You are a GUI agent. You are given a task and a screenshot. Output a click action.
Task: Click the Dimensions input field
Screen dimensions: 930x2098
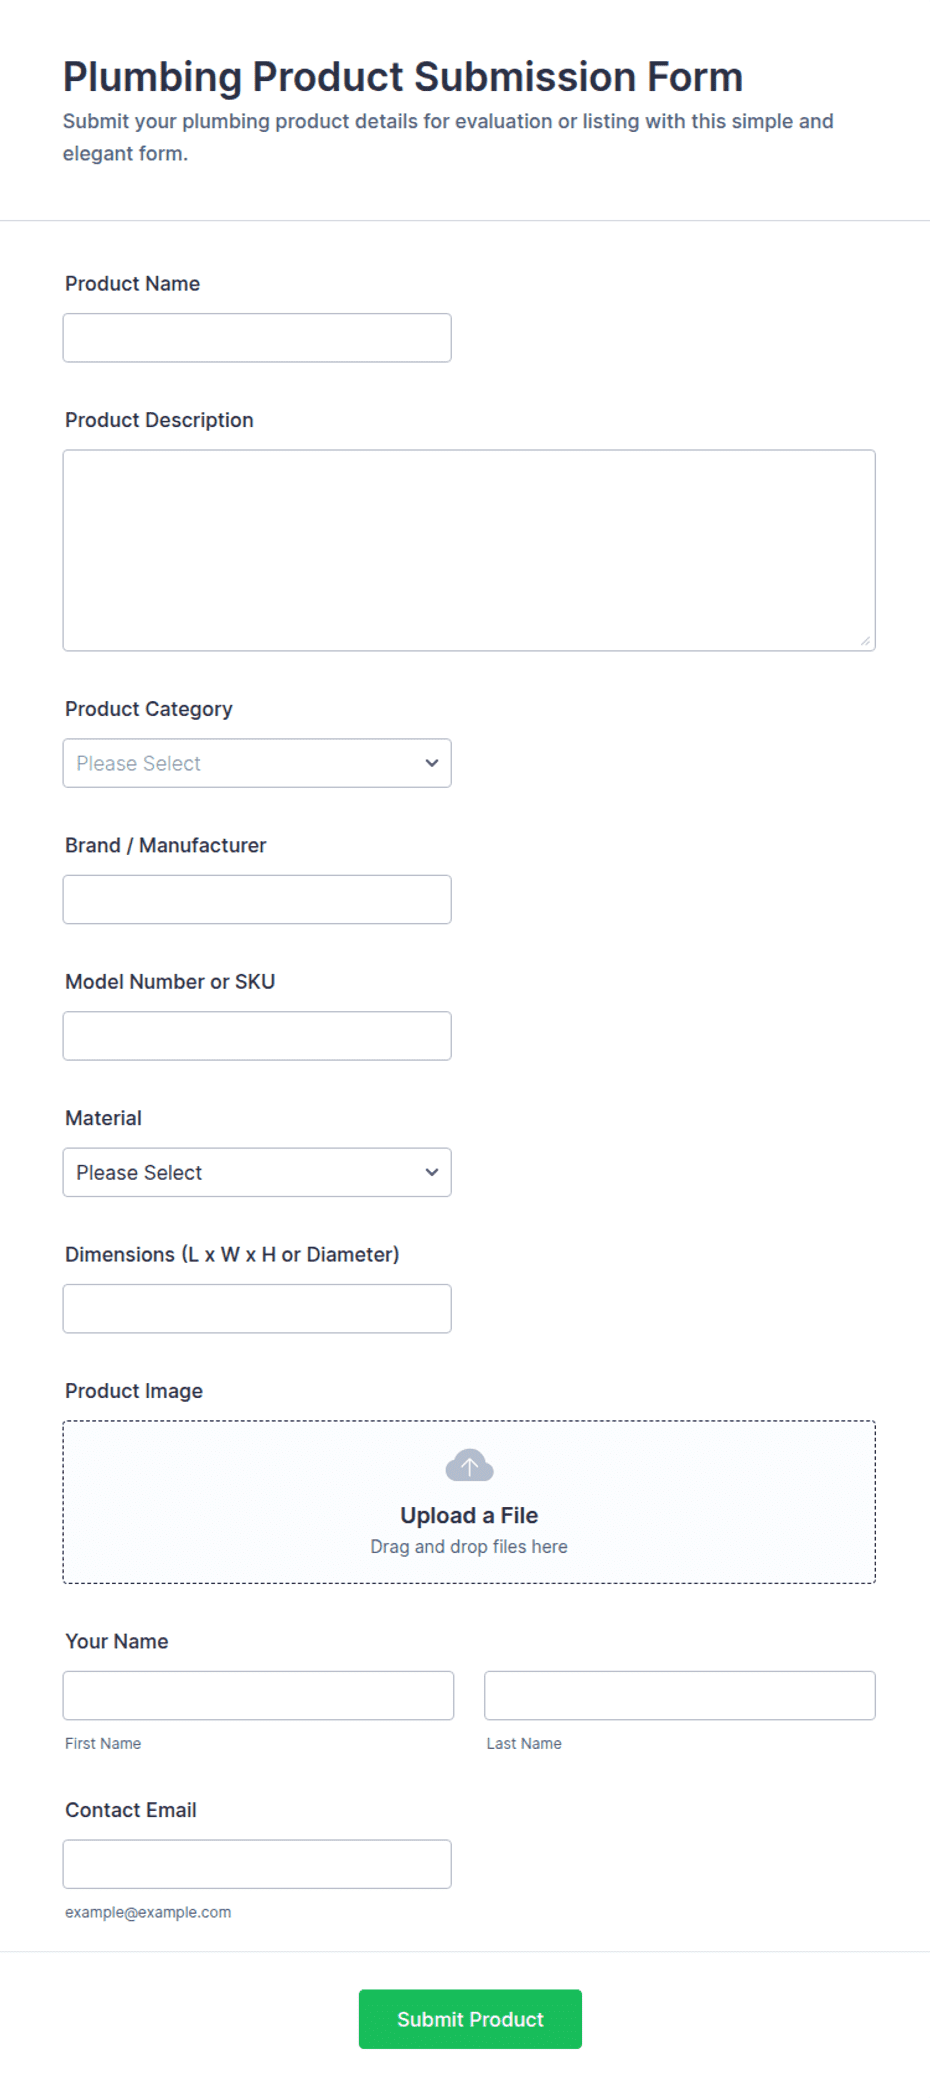coord(257,1308)
